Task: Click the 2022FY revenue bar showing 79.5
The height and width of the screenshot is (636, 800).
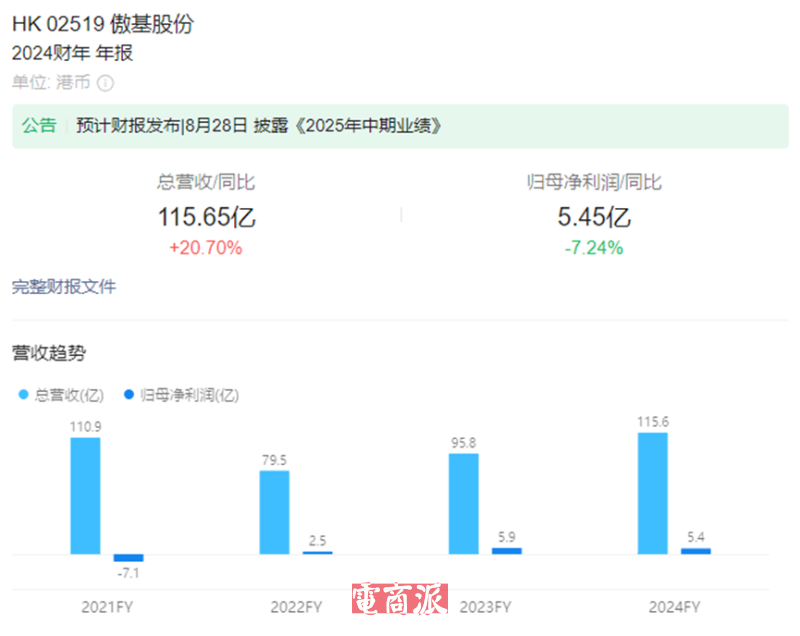Action: click(x=275, y=512)
